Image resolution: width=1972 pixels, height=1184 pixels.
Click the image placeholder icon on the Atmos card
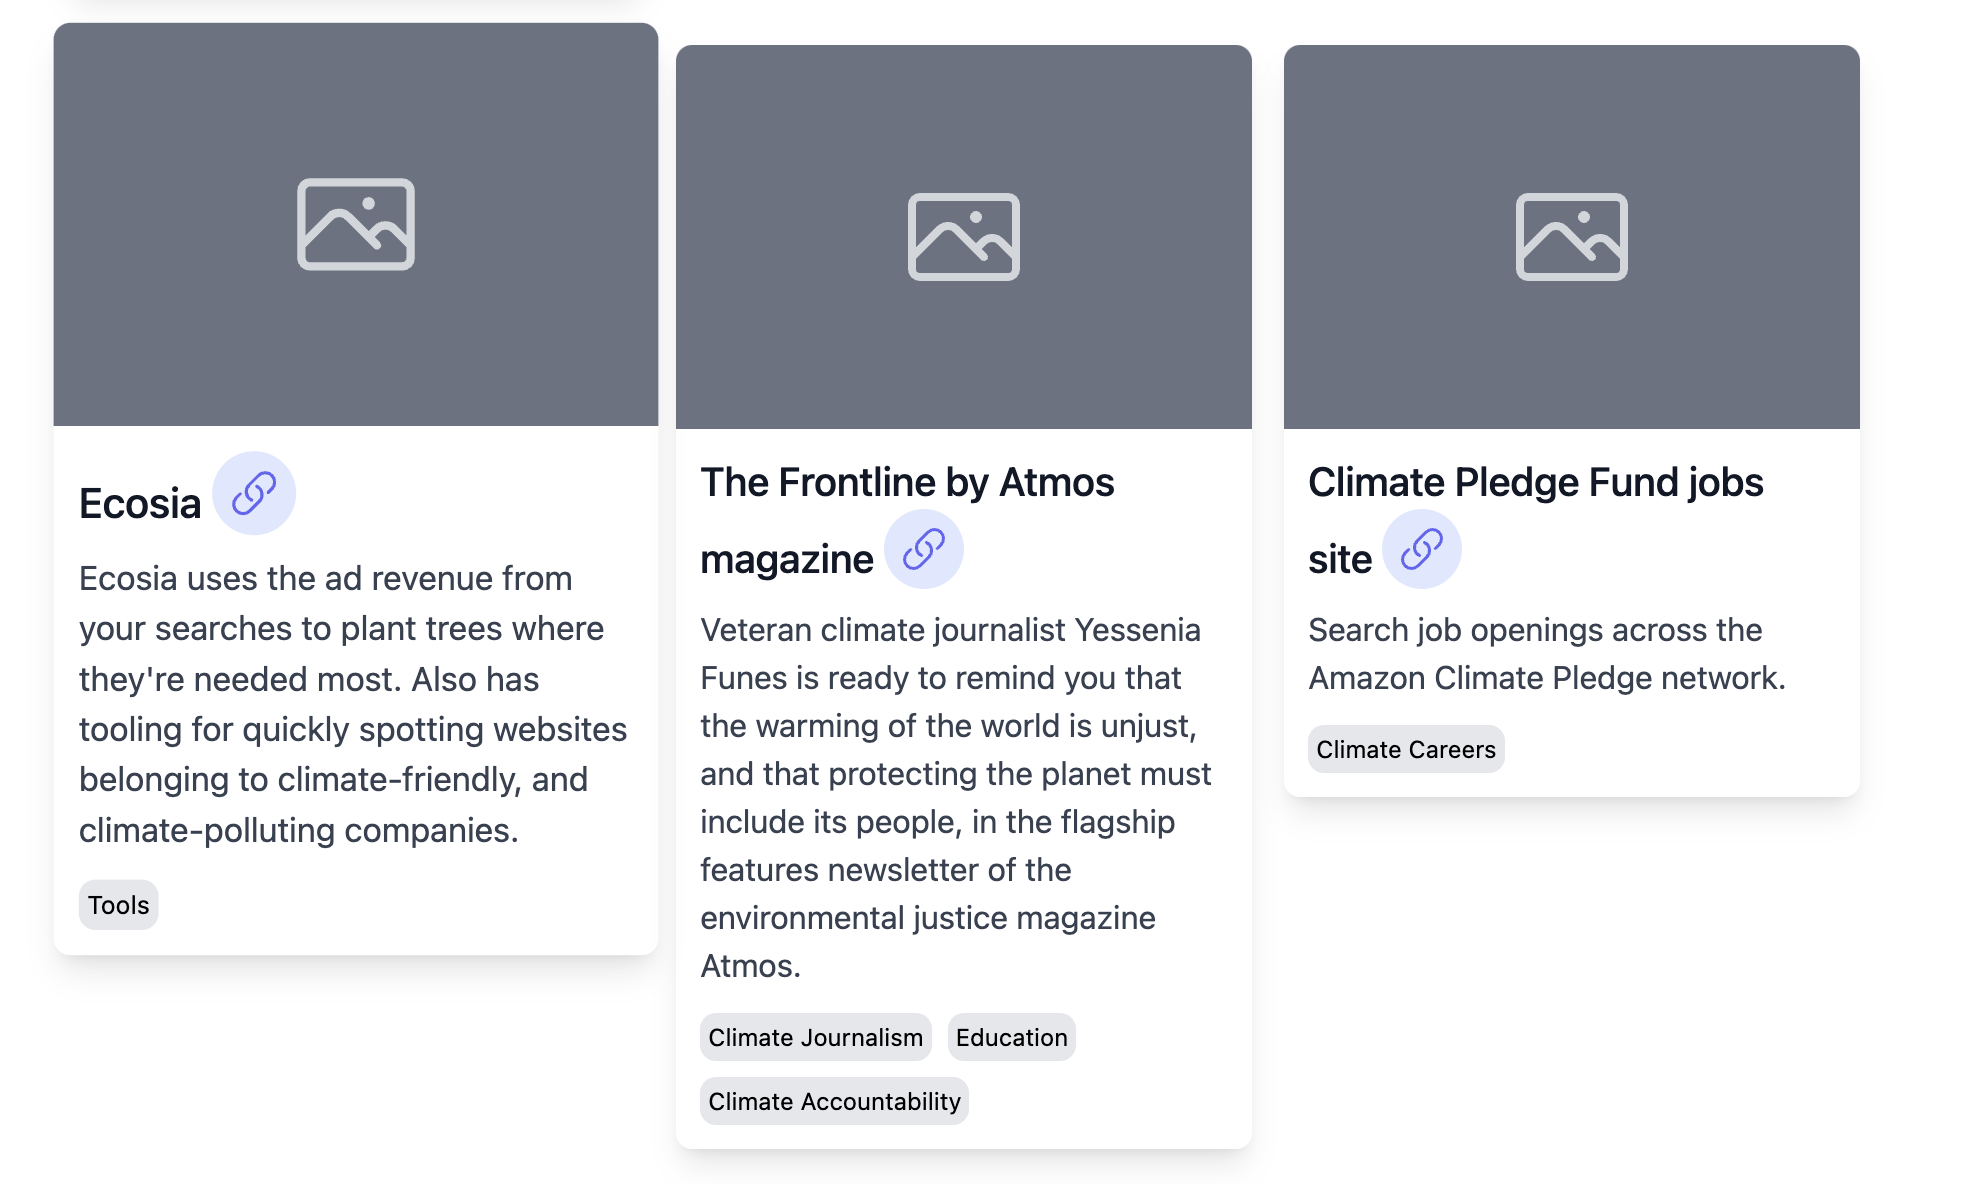click(964, 234)
